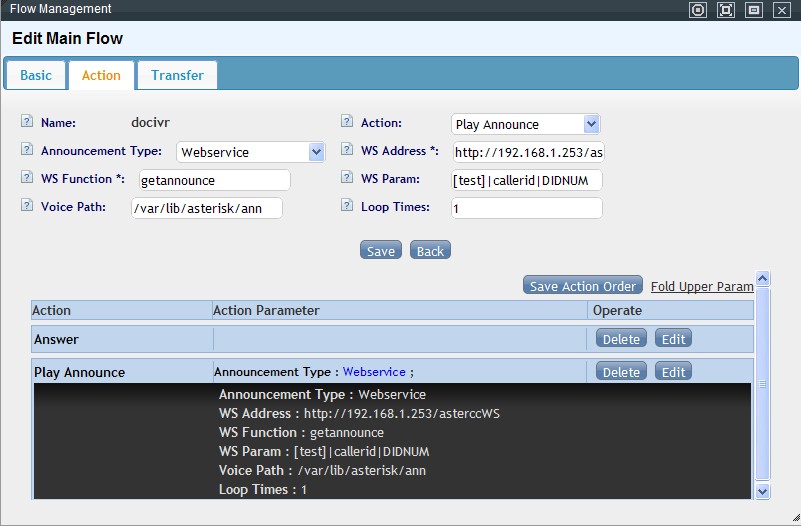Image resolution: width=801 pixels, height=526 pixels.
Task: Click Save Action Order button
Action: tap(582, 286)
